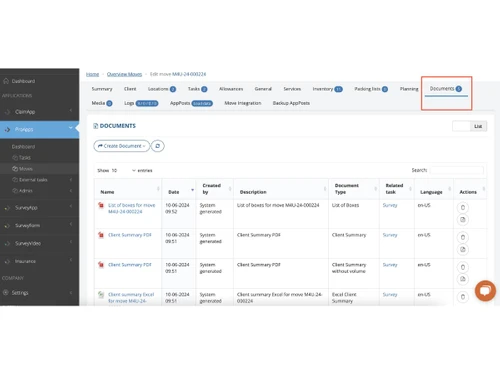Click upper action icon in Client Summary without volume row
This screenshot has height=375, width=500.
[463, 267]
